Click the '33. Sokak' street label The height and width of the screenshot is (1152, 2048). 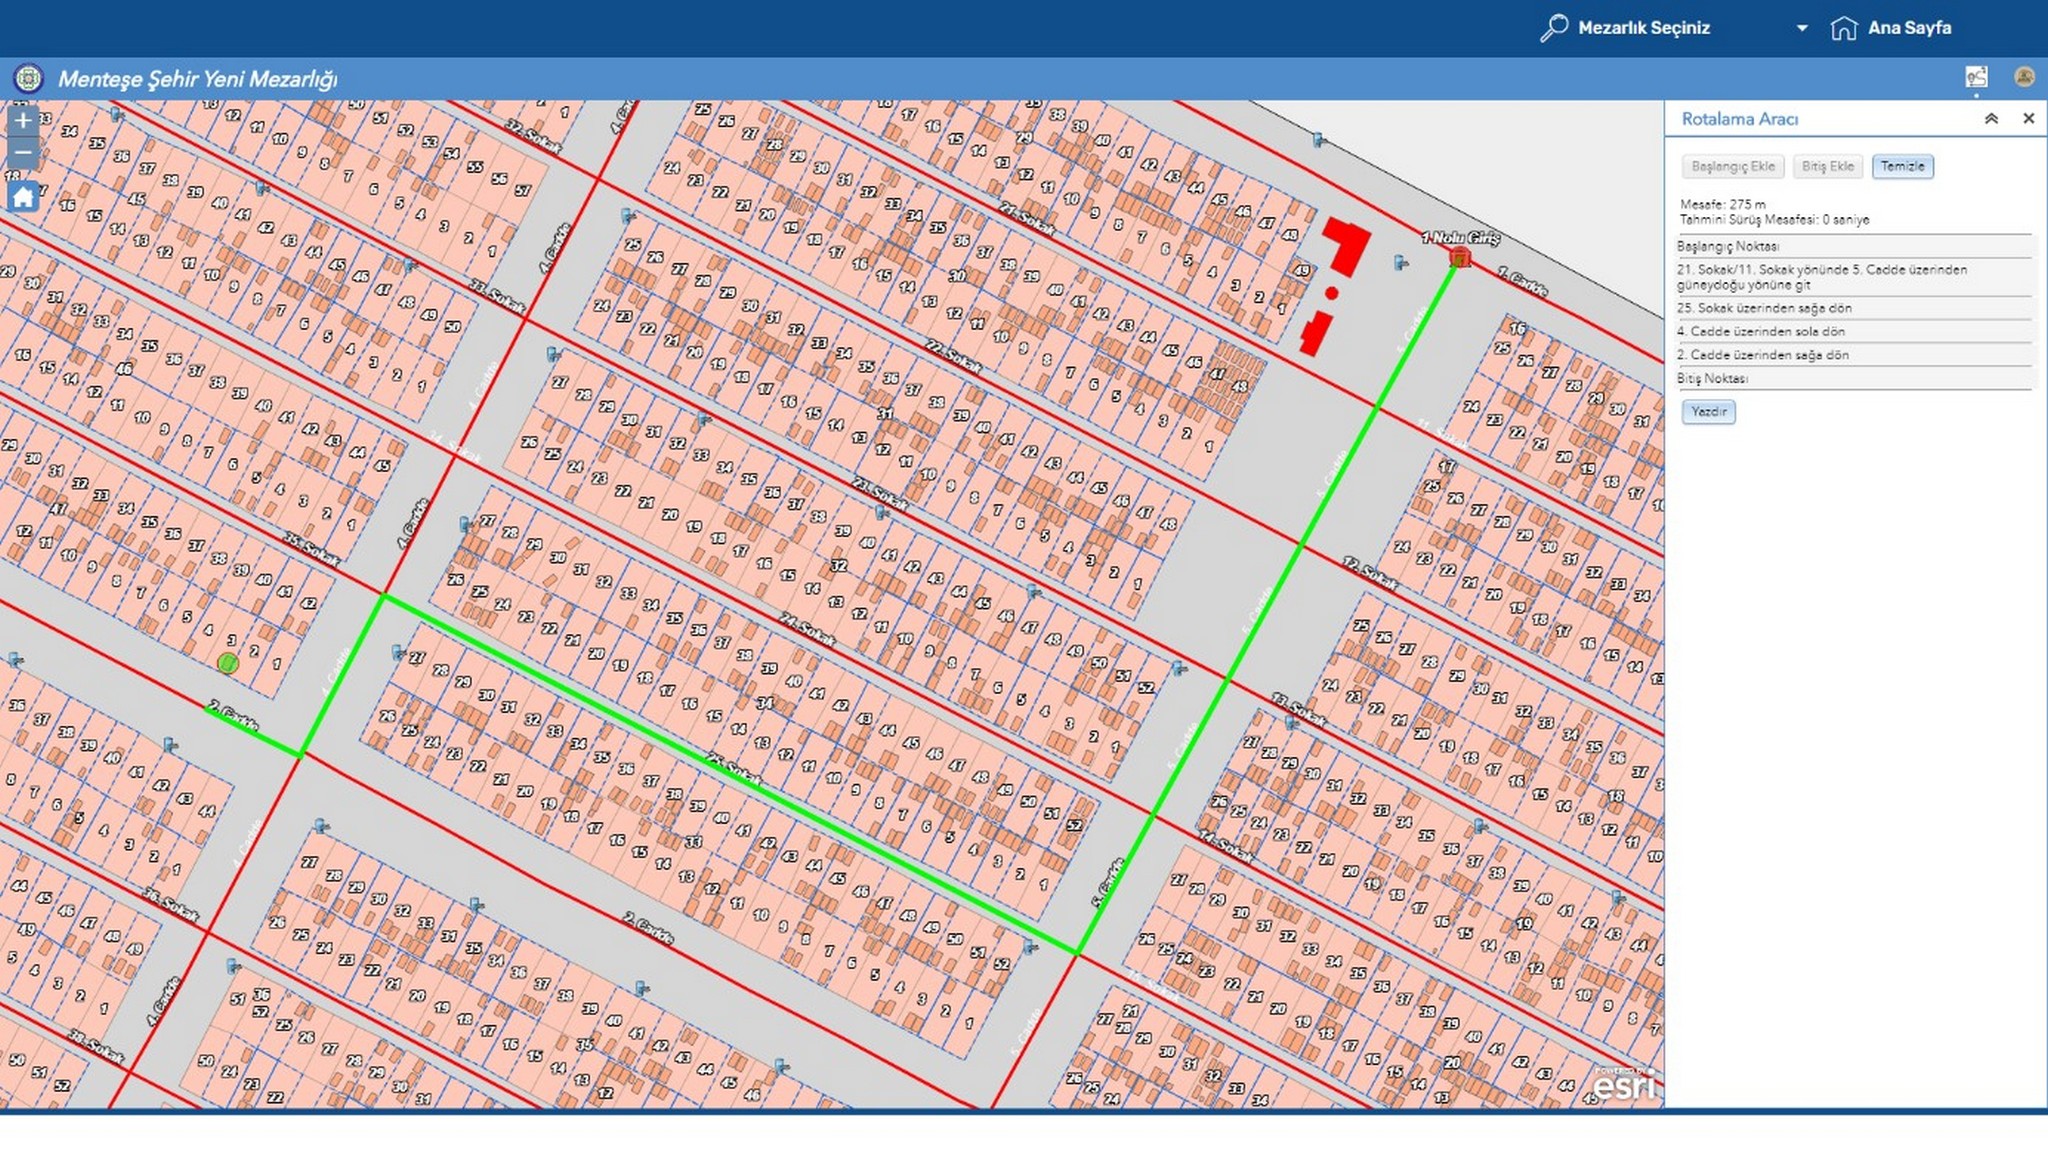coord(497,297)
